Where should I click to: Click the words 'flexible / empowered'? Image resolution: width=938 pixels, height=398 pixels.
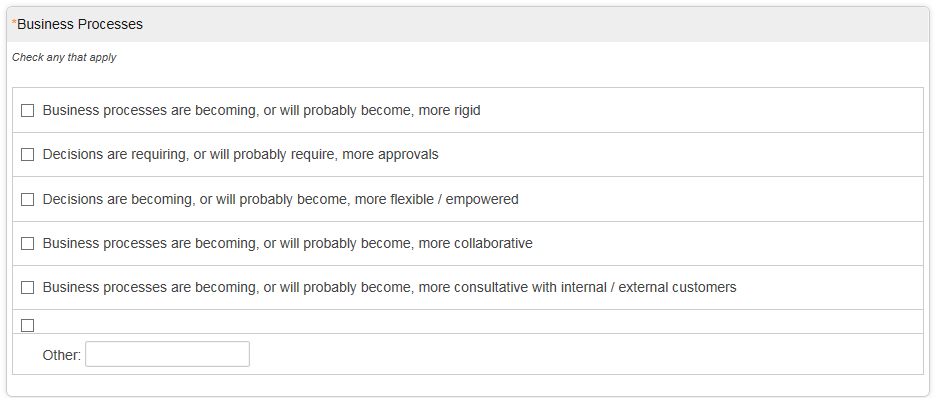tap(454, 199)
